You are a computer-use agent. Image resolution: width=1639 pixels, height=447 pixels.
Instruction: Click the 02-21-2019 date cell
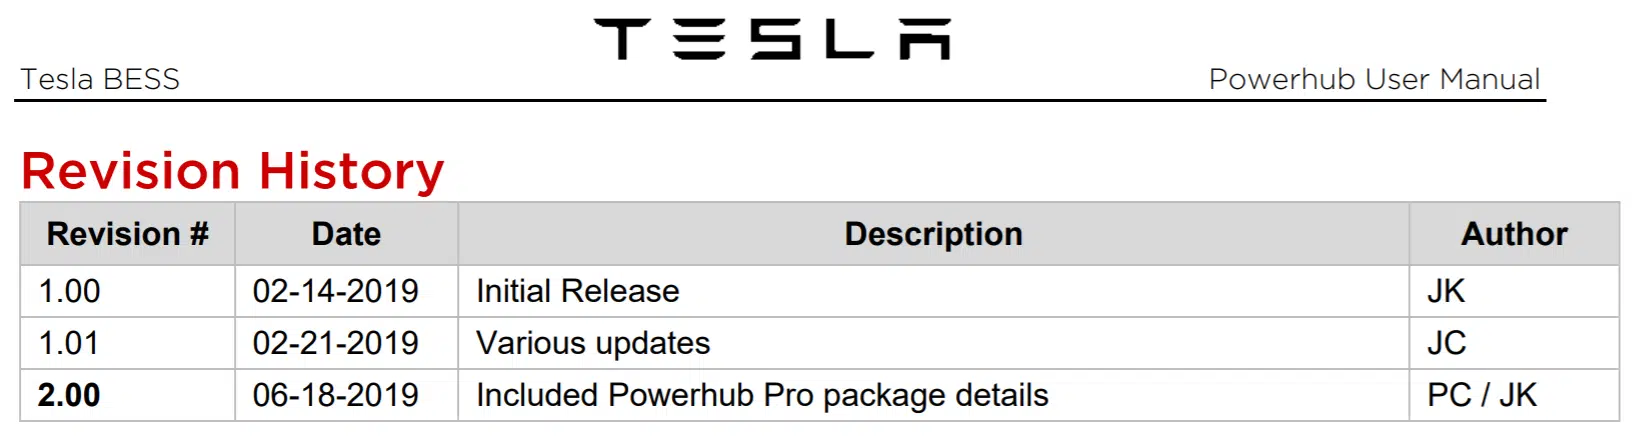[x=335, y=343]
